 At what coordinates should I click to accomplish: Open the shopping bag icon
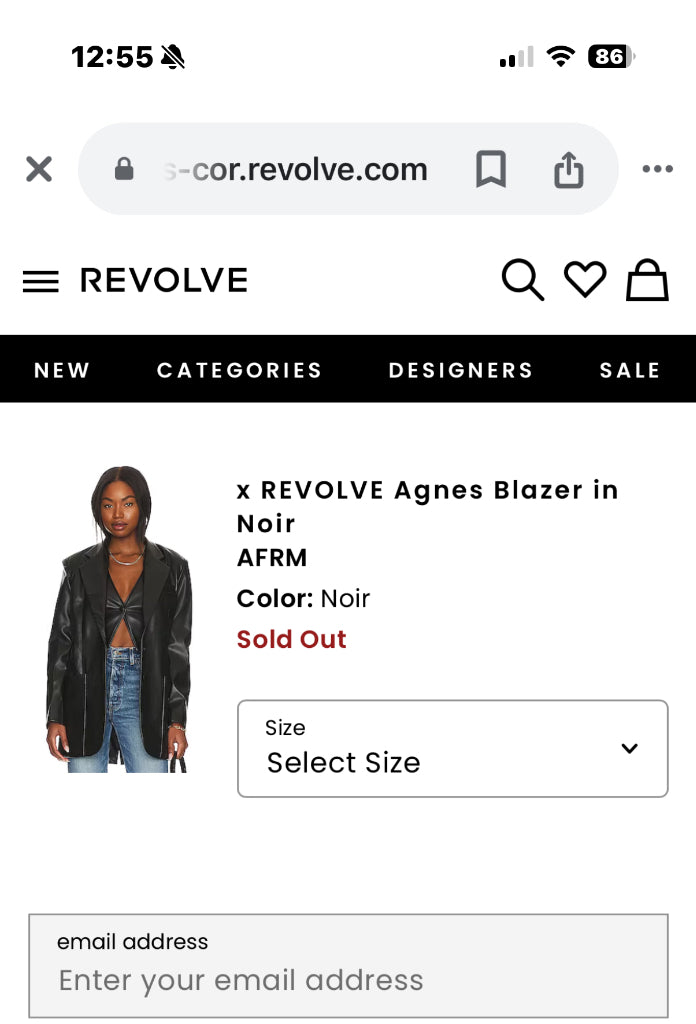coord(647,280)
